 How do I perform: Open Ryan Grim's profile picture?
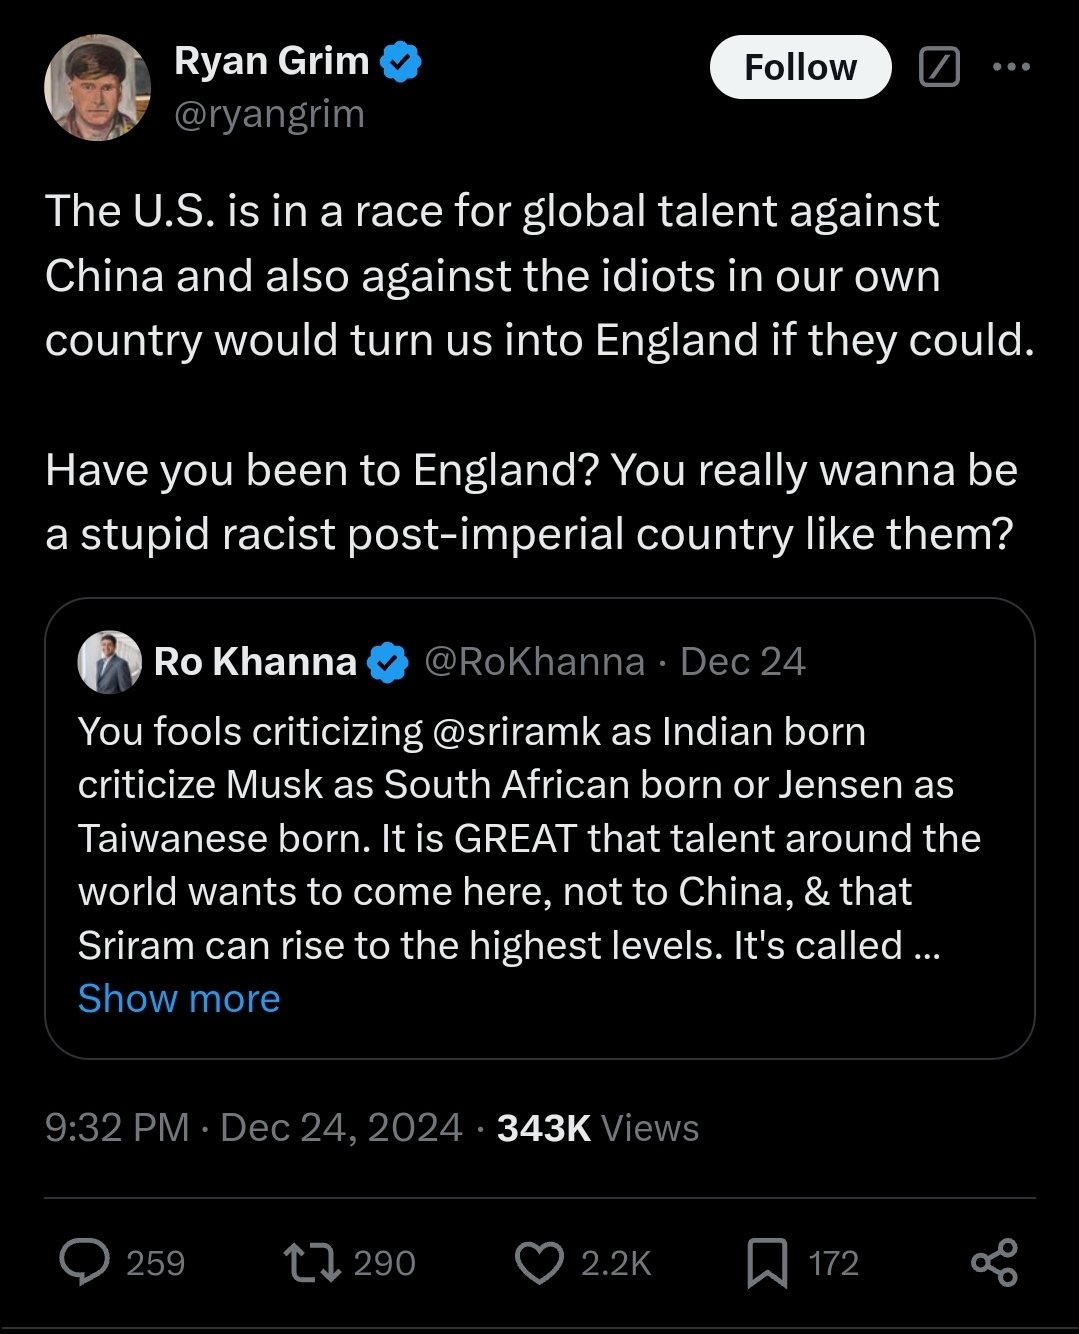tap(97, 88)
